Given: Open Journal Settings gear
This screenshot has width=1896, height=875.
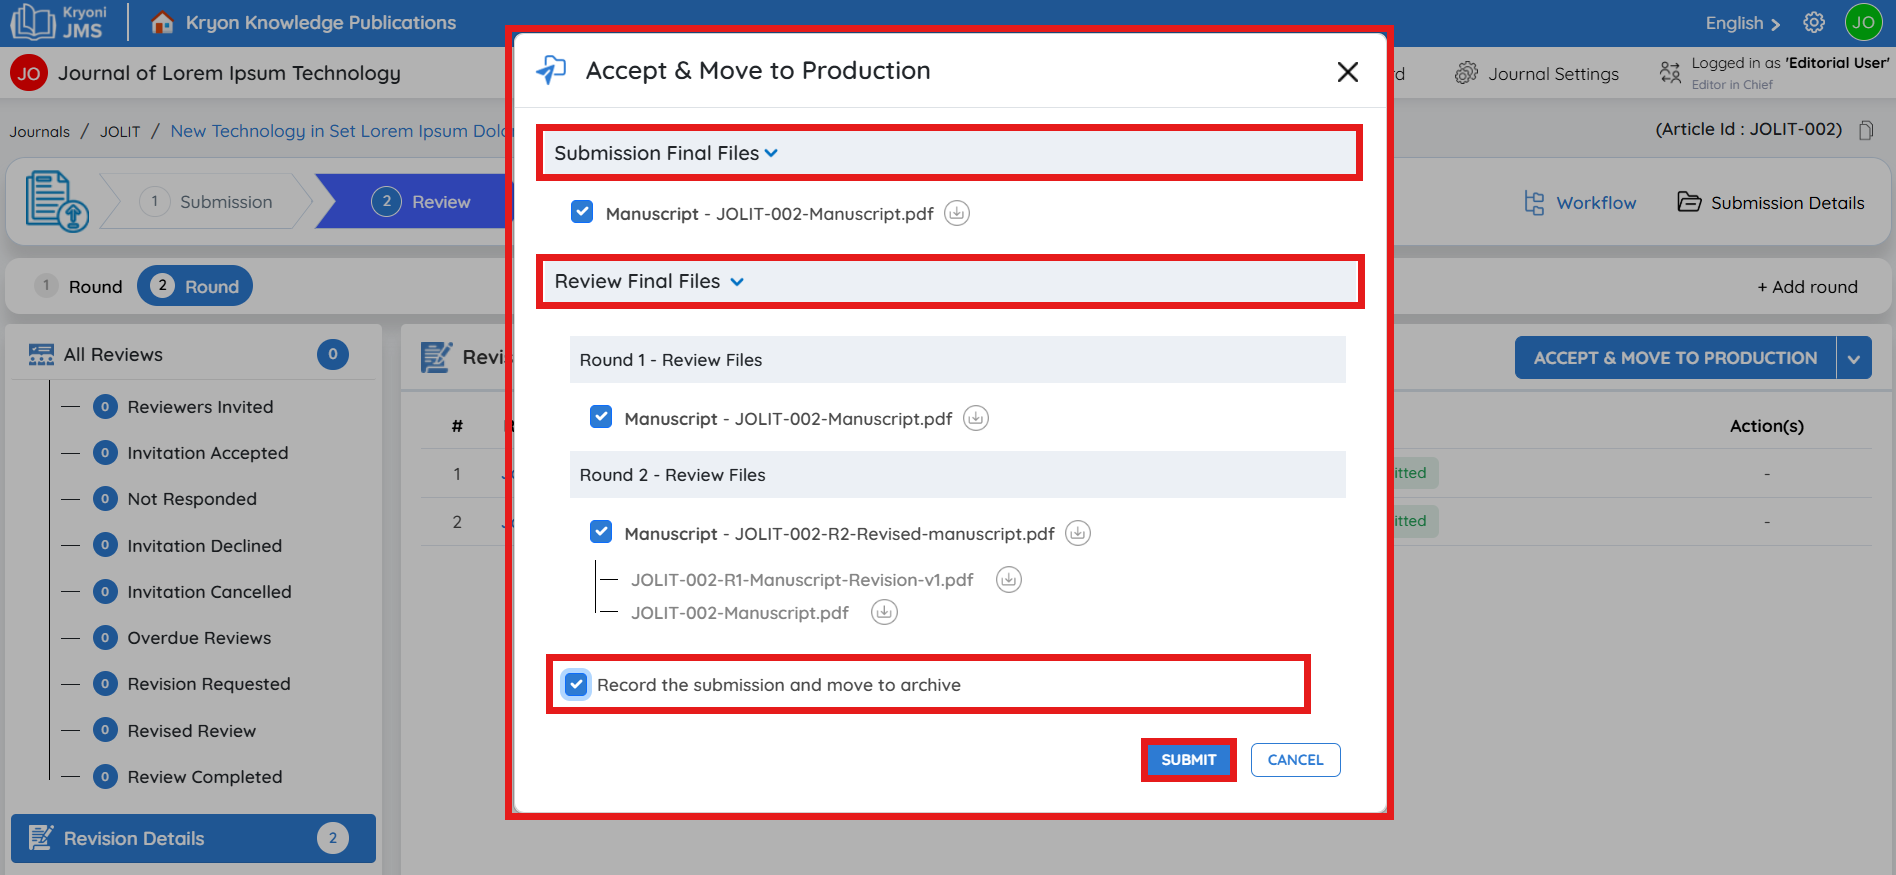Looking at the screenshot, I should pyautogui.click(x=1466, y=74).
